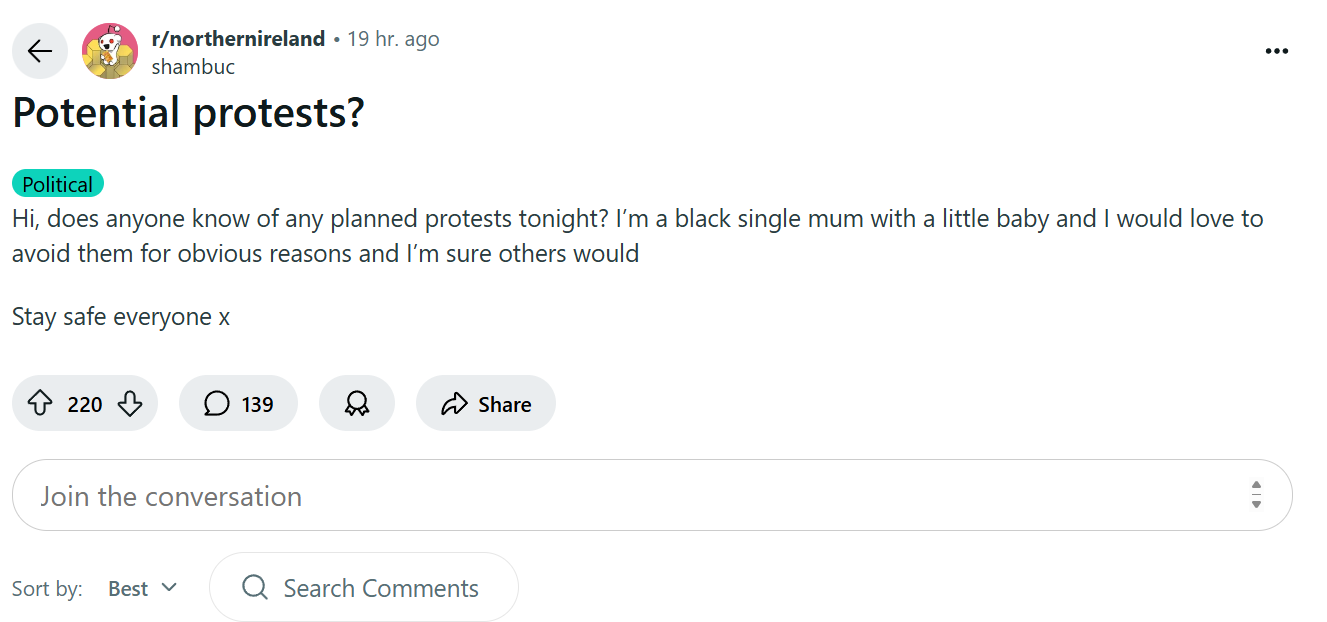Share this post
Screen dimensions: 1327x622
(486, 404)
